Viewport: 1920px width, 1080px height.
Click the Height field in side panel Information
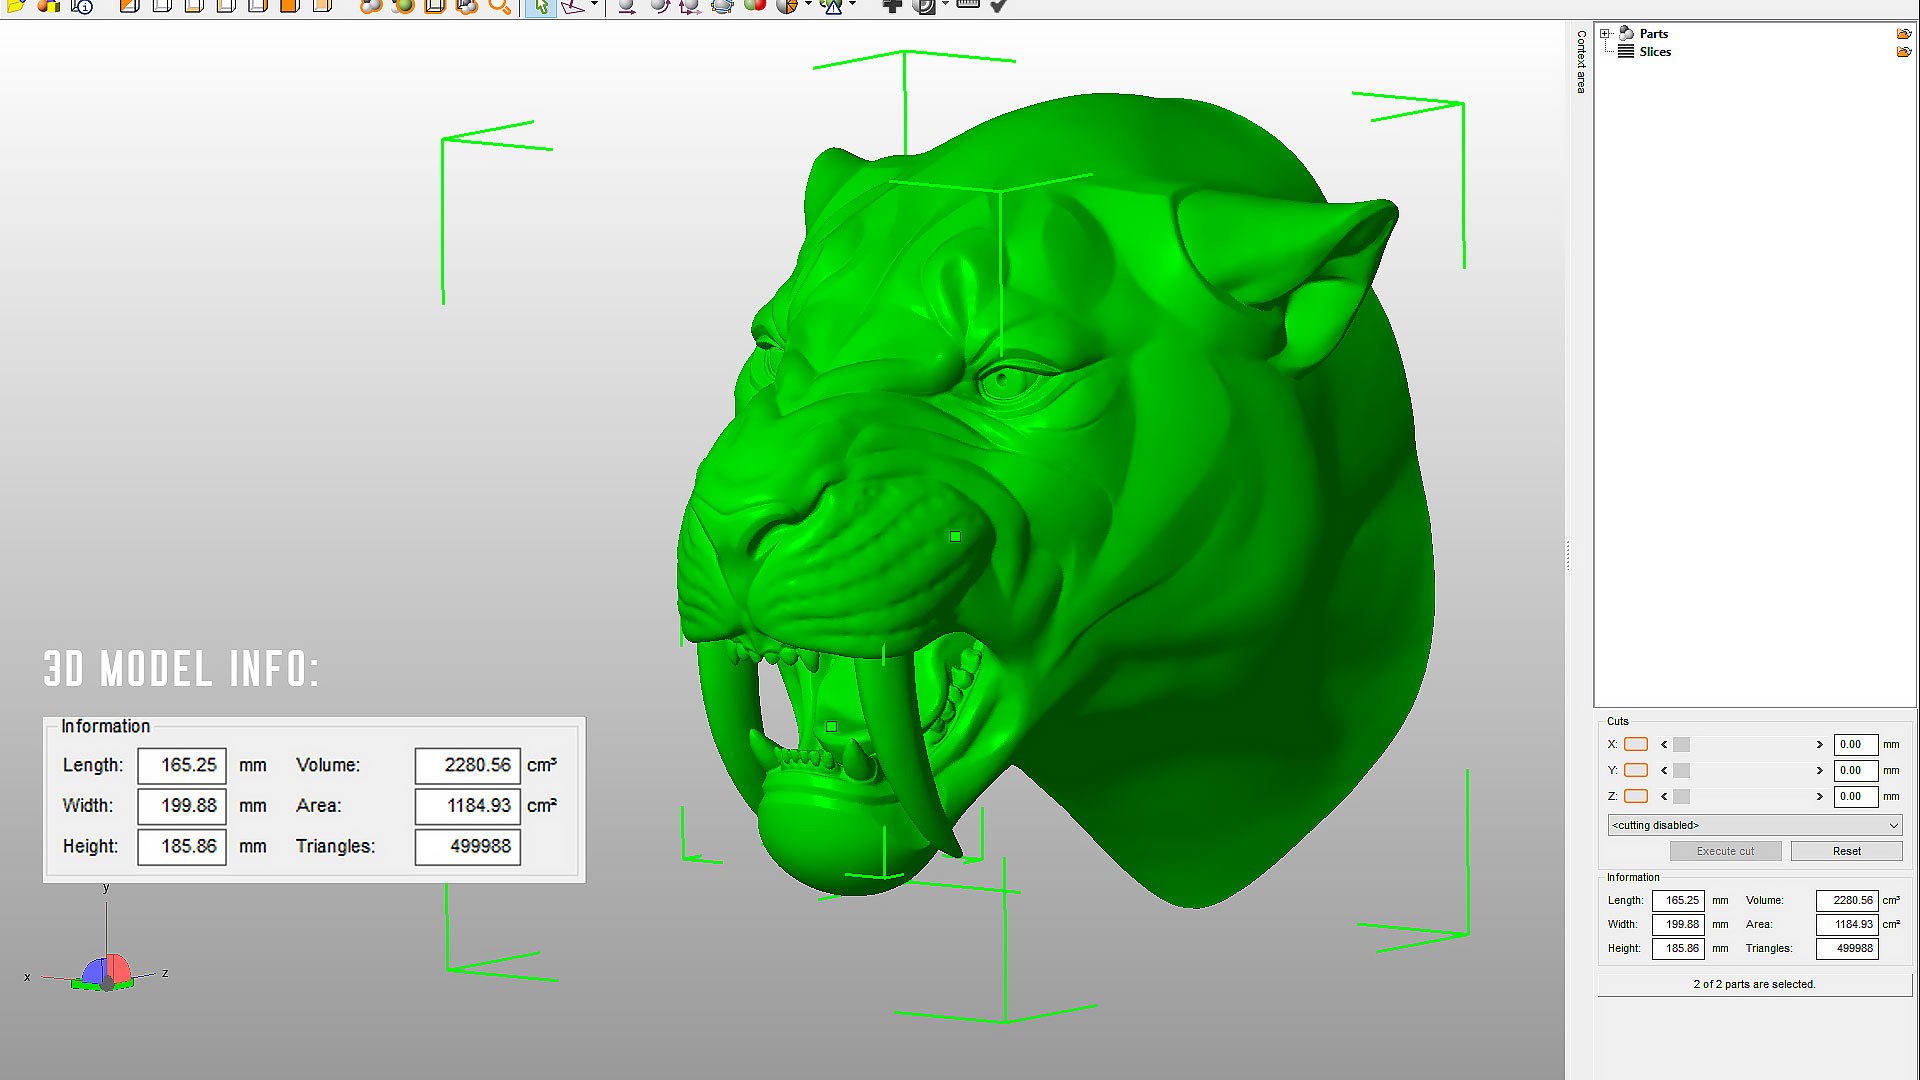pos(1678,948)
